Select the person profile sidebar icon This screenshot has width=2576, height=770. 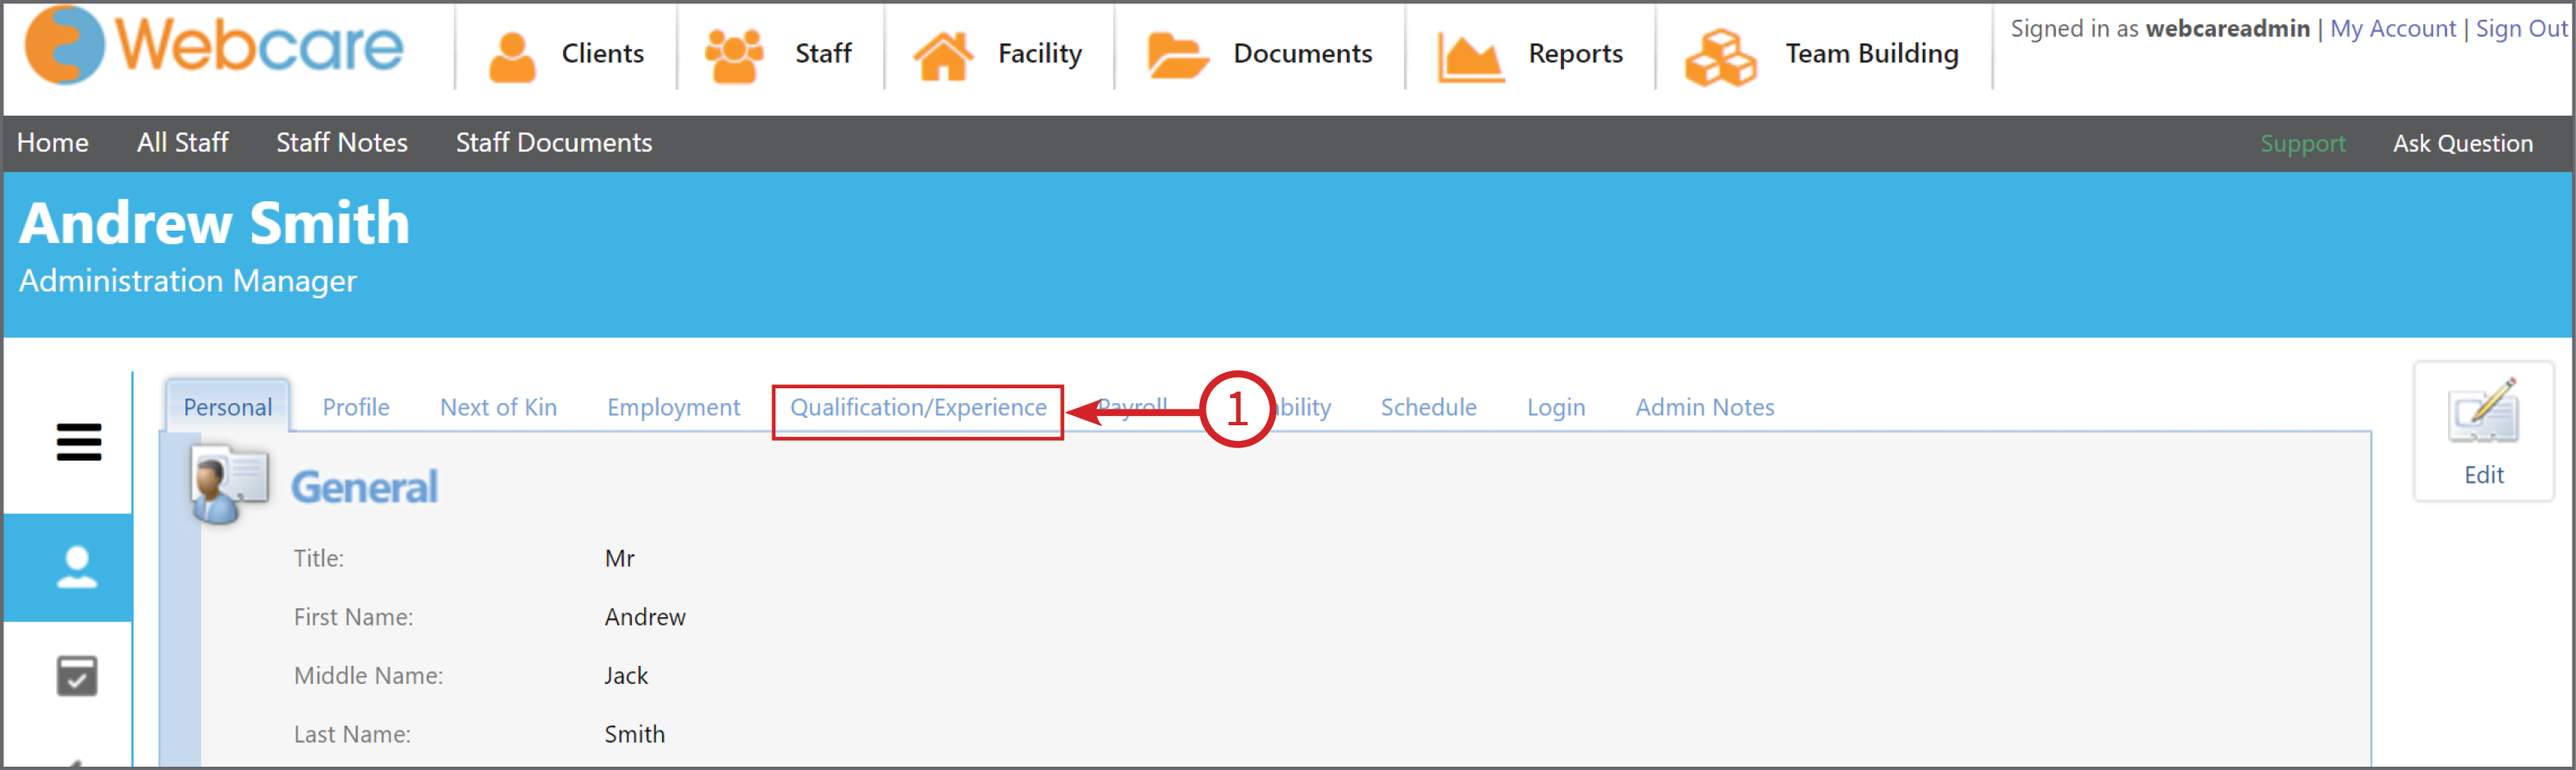[x=76, y=567]
